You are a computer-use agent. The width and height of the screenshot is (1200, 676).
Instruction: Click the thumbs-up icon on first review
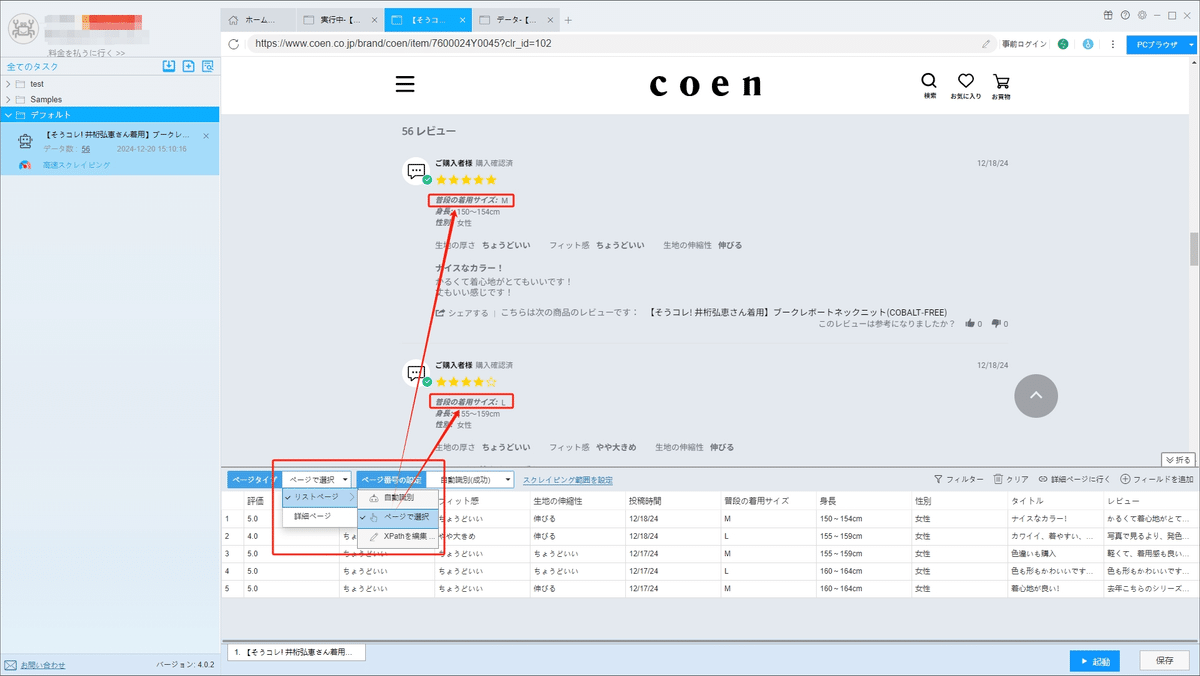click(969, 324)
